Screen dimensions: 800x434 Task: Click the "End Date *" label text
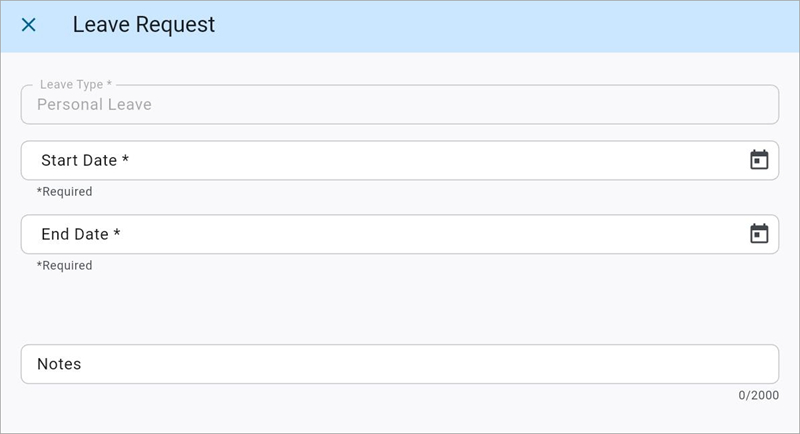[x=80, y=234]
